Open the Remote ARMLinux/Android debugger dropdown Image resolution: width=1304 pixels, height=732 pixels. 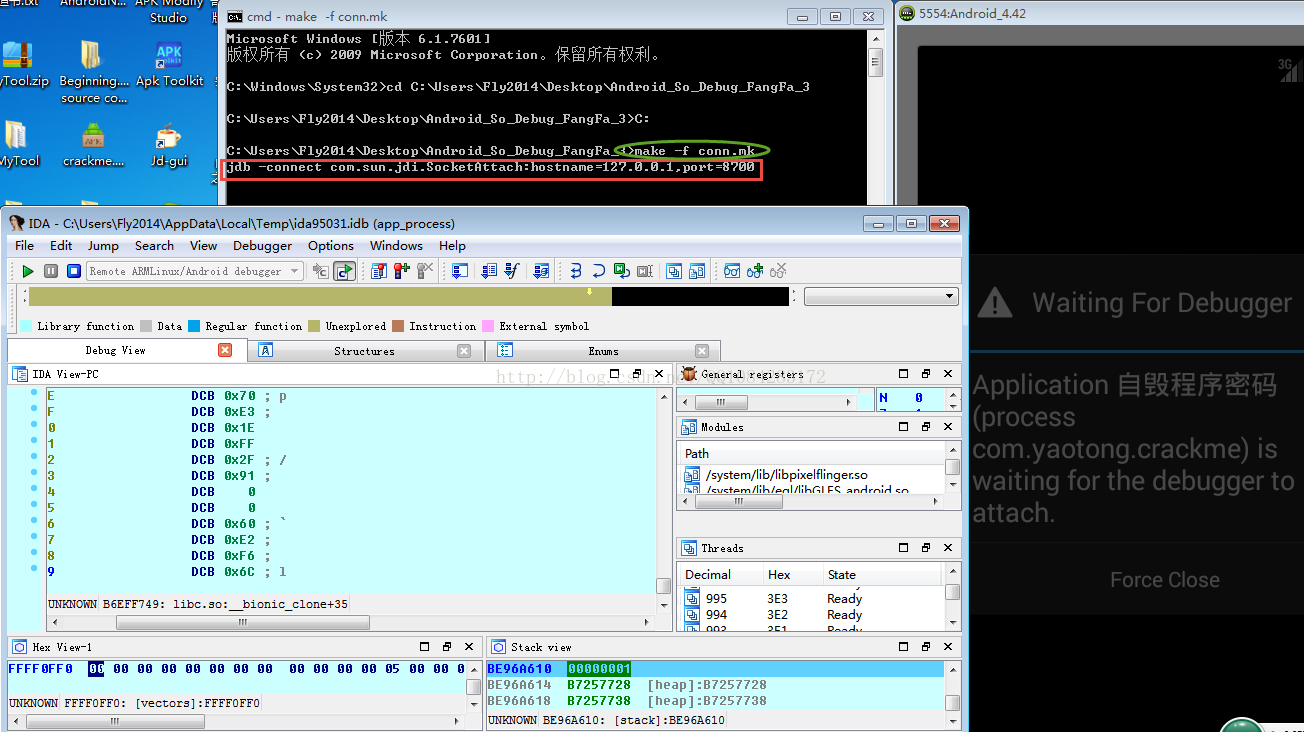194,271
